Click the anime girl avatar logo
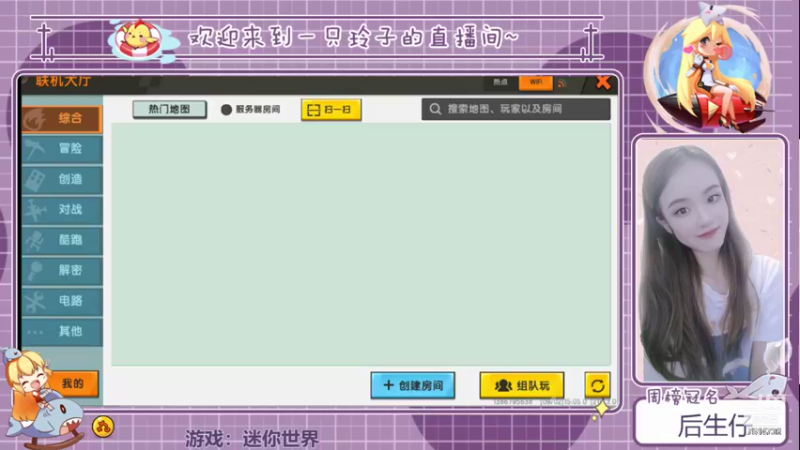This screenshot has width=800, height=450. (711, 68)
